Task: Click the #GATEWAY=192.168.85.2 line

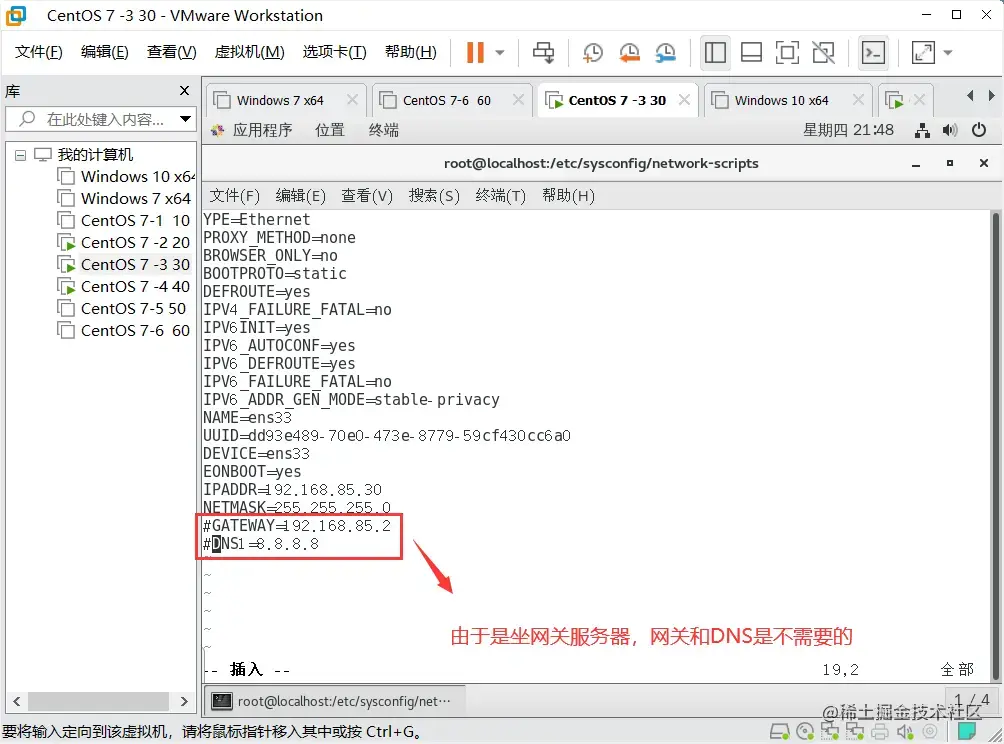Action: pyautogui.click(x=296, y=526)
